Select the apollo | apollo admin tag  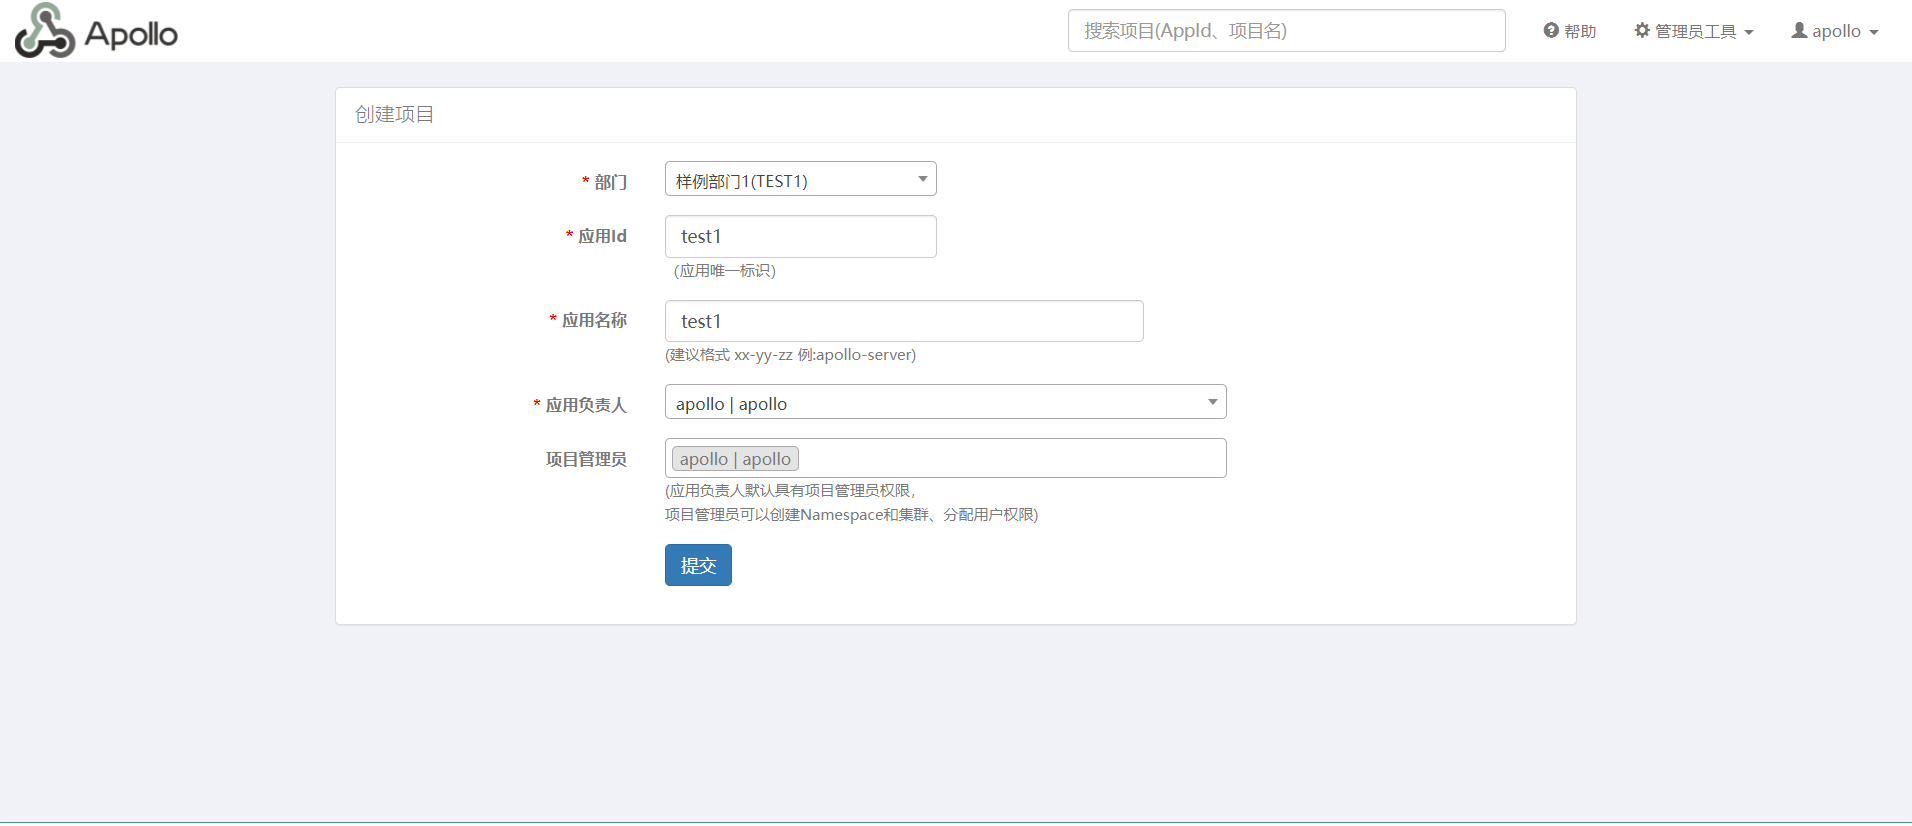pos(735,459)
